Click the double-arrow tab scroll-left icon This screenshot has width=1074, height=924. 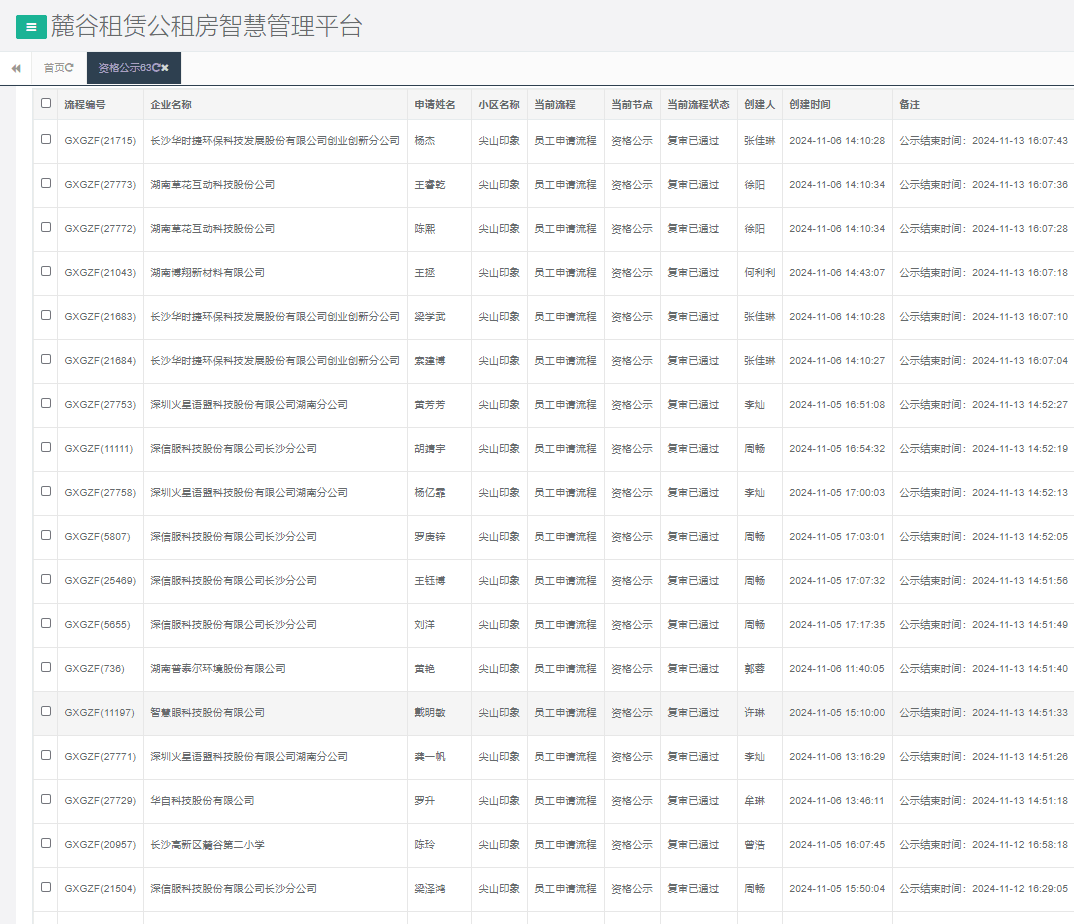16,68
